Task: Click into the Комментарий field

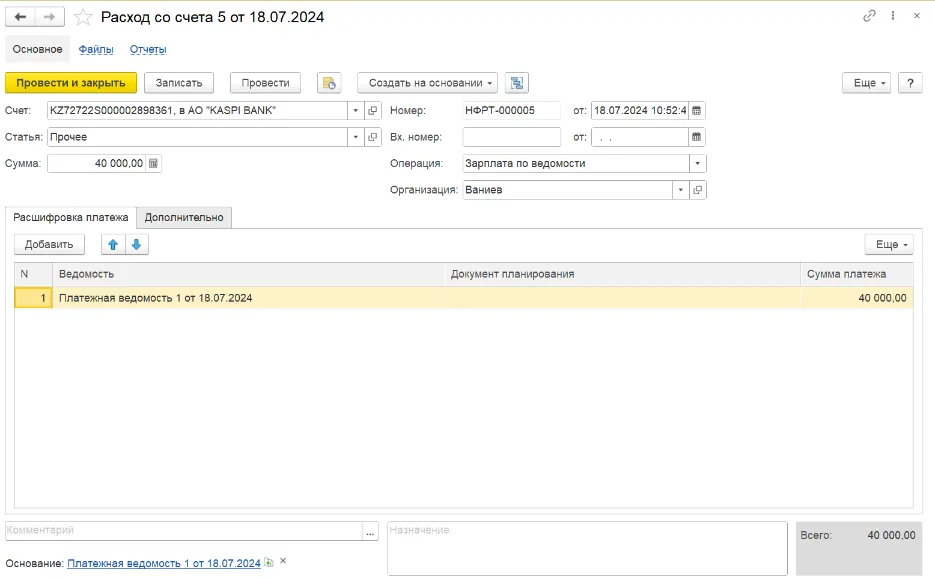Action: point(184,531)
